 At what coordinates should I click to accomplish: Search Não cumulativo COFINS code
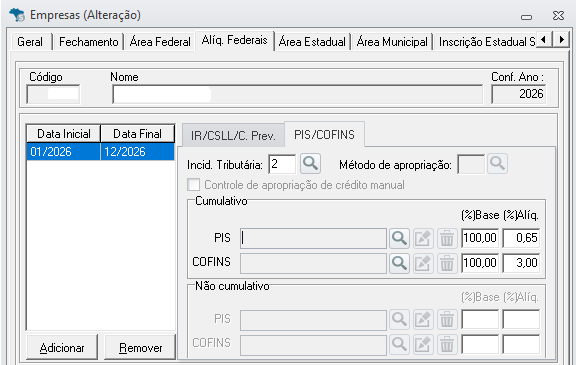[399, 344]
